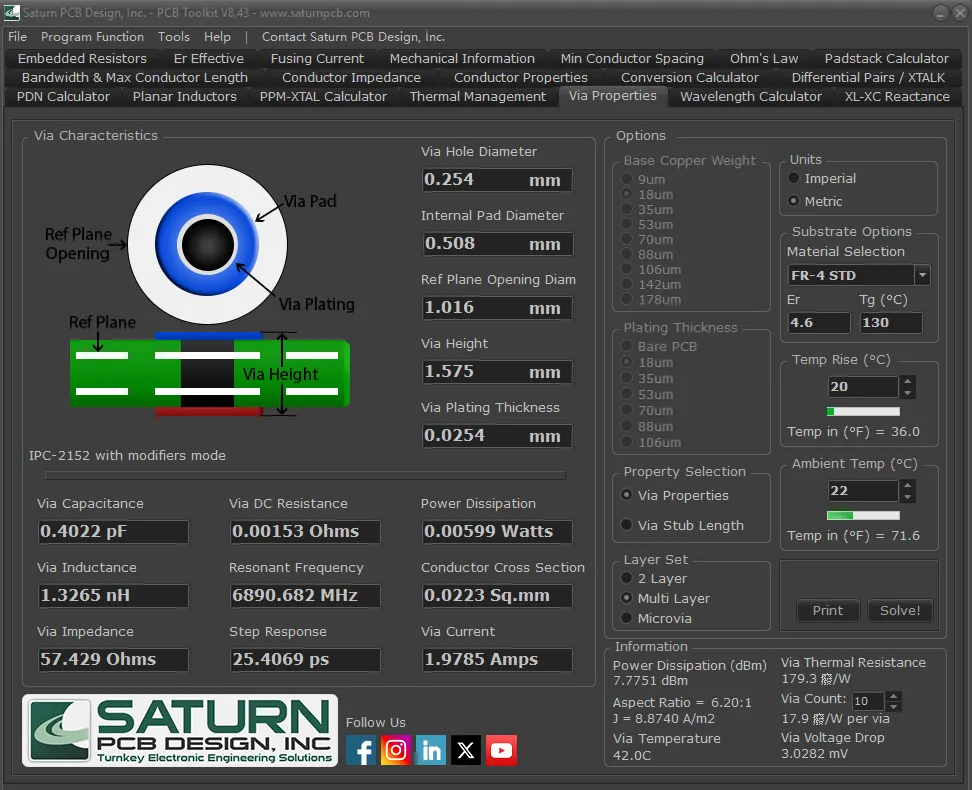The image size is (972, 790).
Task: Click the Ambient Temp slider bar
Action: point(863,515)
